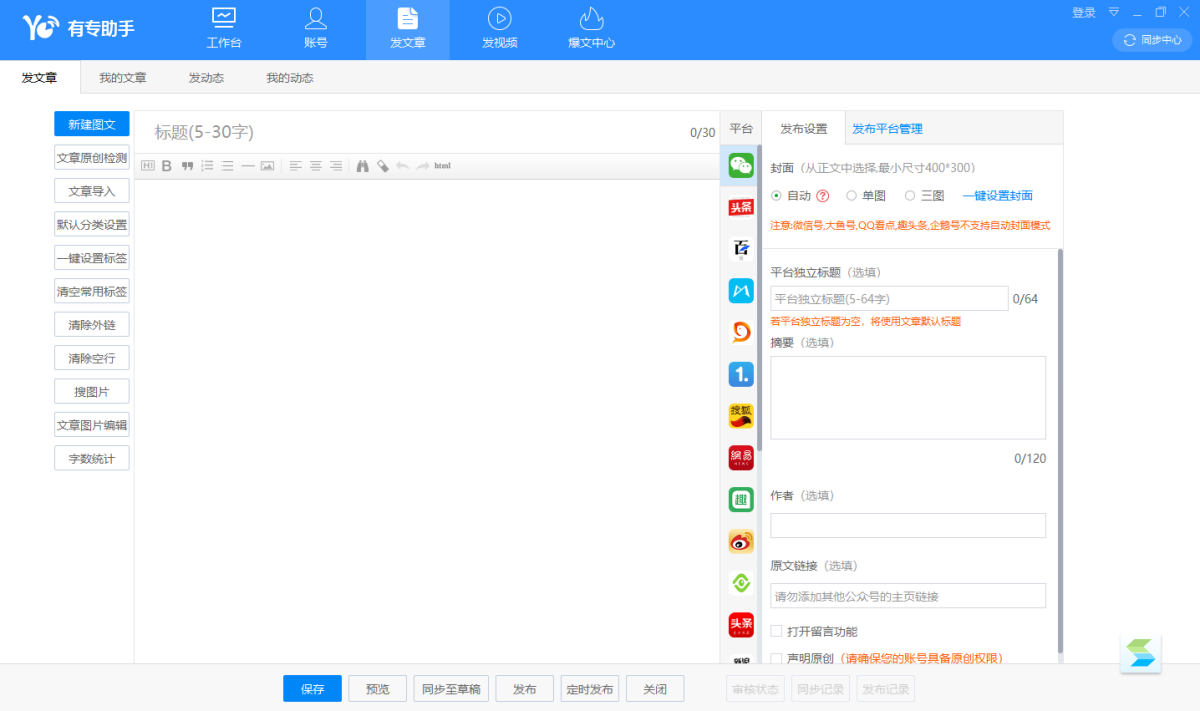This screenshot has width=1200, height=711.
Task: Go to the 爆文中心 section
Action: point(591,28)
